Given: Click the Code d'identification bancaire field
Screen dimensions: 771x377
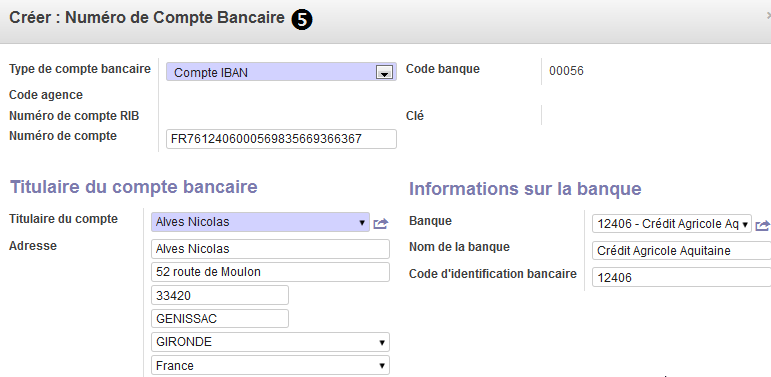Looking at the screenshot, I should pos(682,278).
